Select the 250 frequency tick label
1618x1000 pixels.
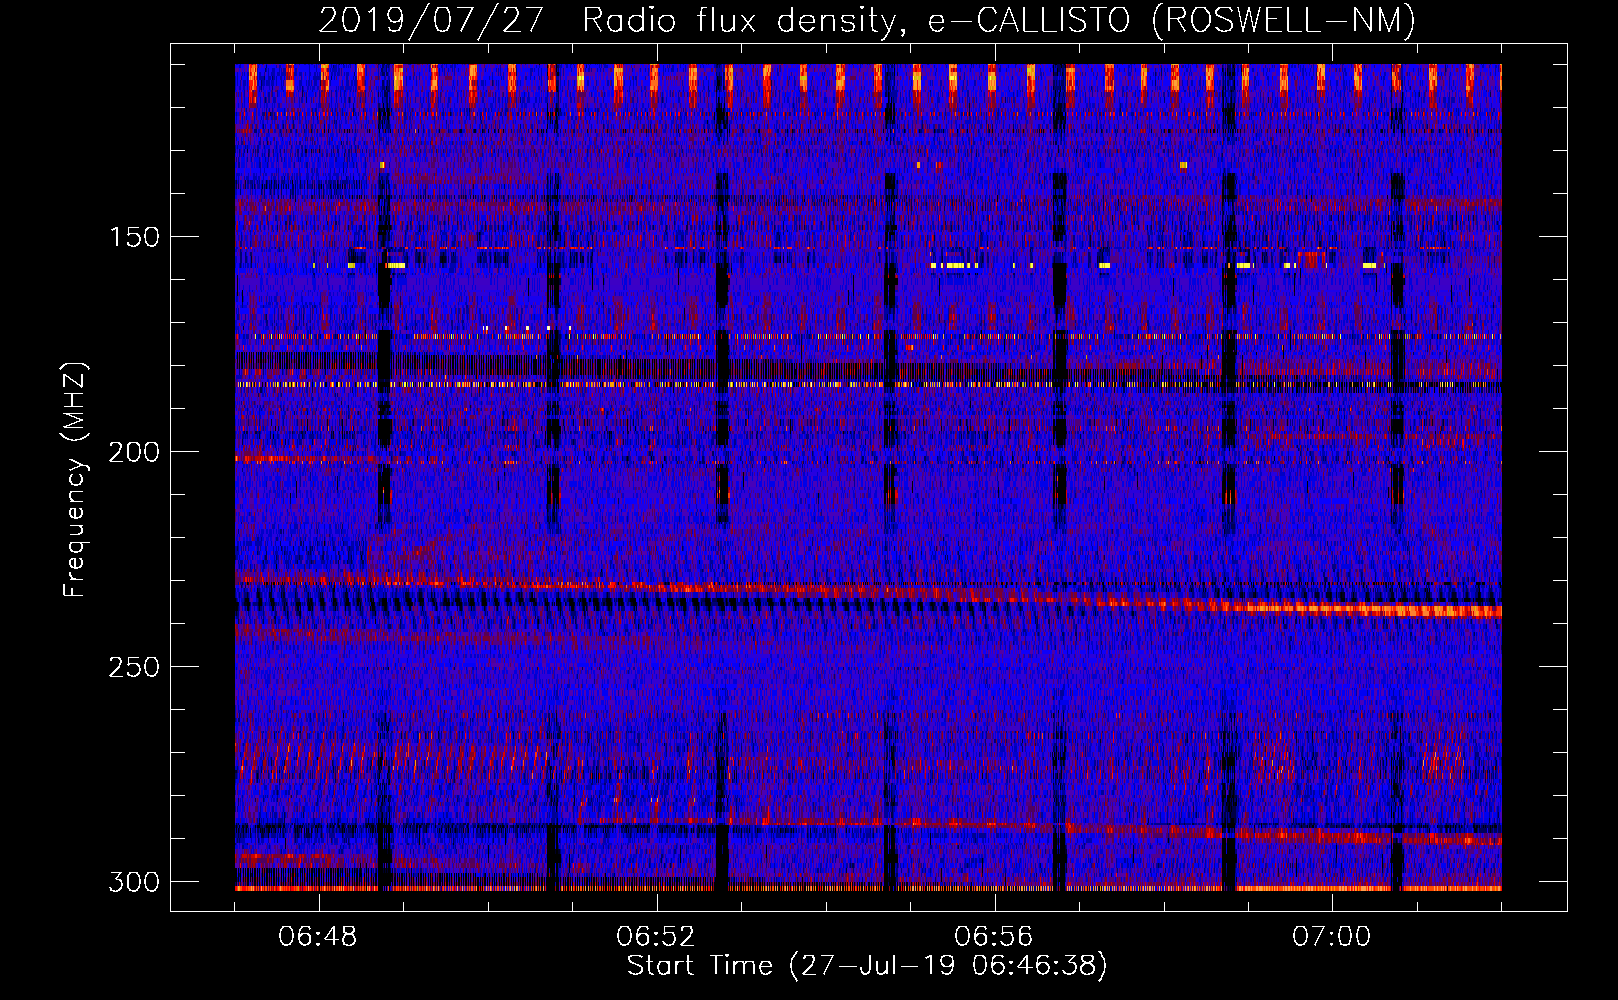tap(134, 667)
